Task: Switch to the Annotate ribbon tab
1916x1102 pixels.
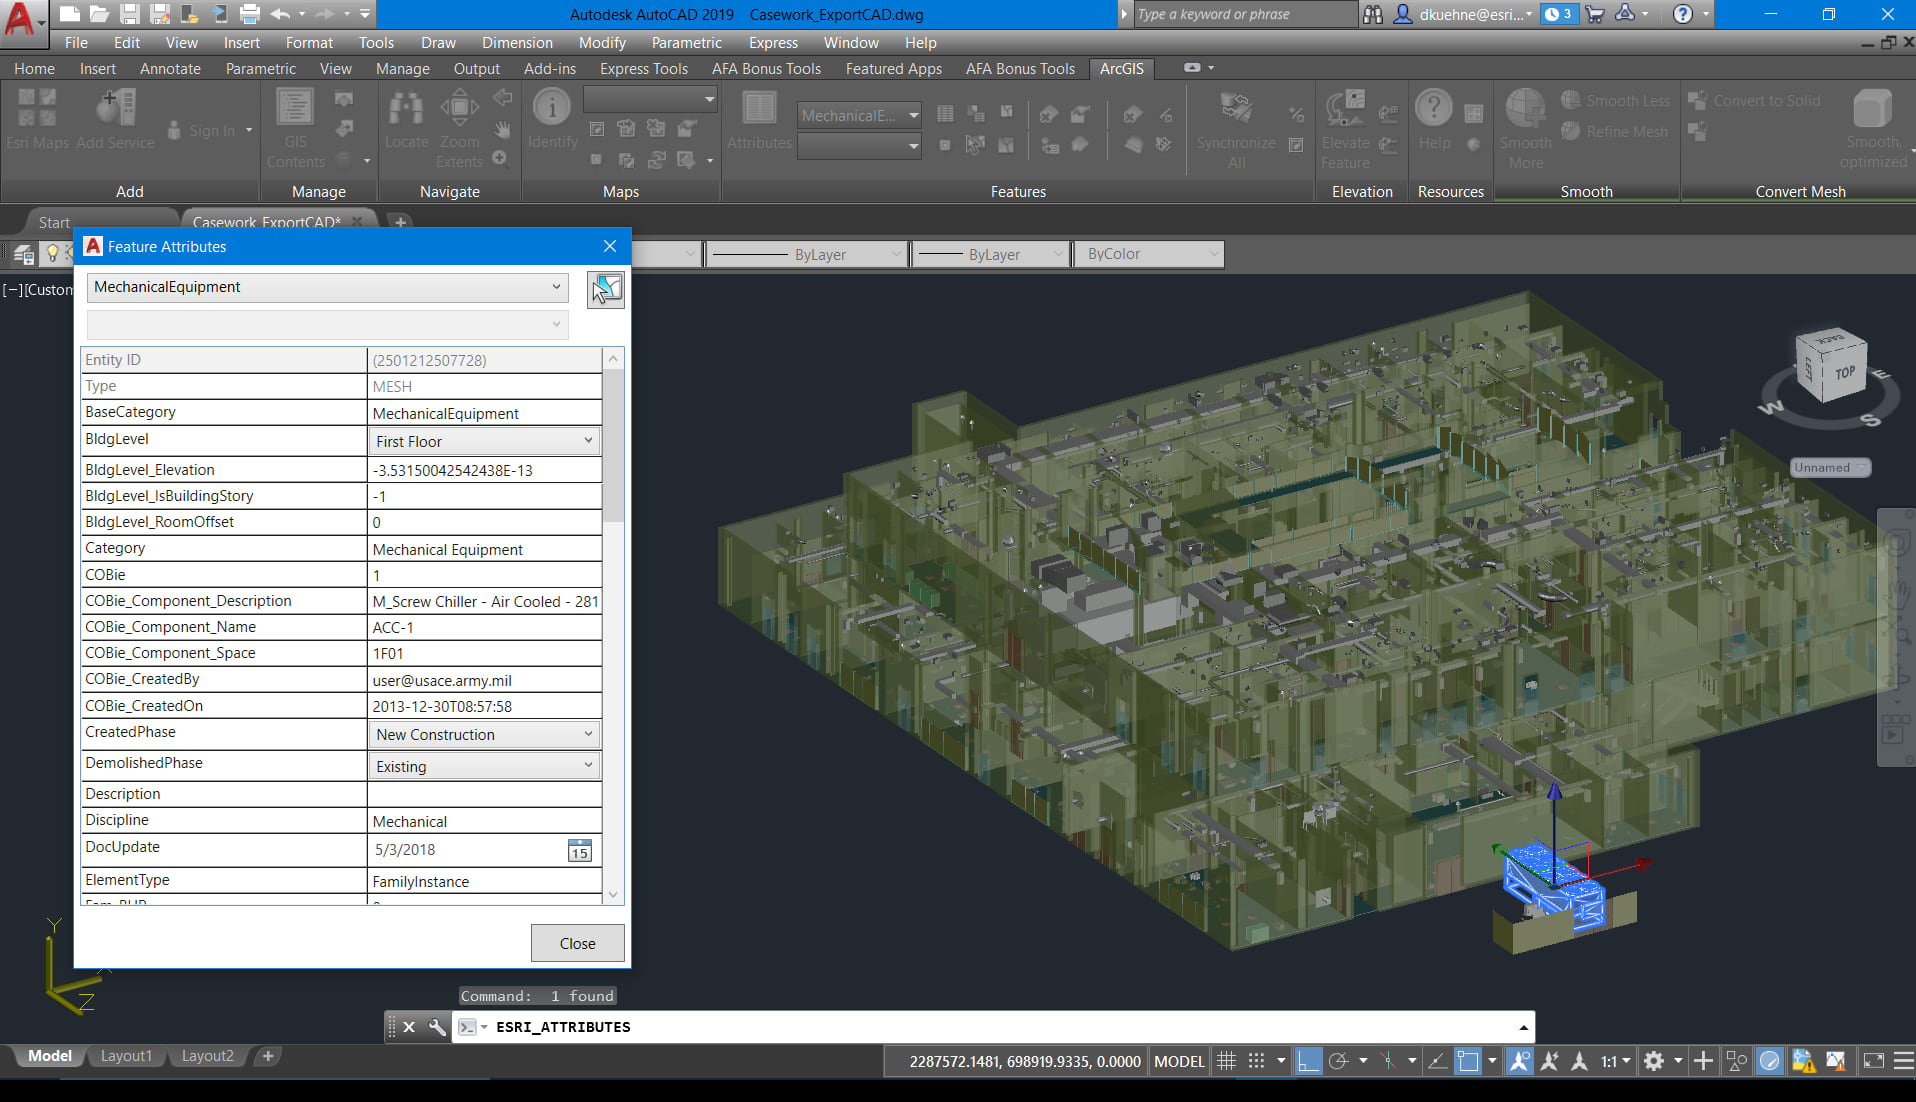Action: click(x=170, y=68)
